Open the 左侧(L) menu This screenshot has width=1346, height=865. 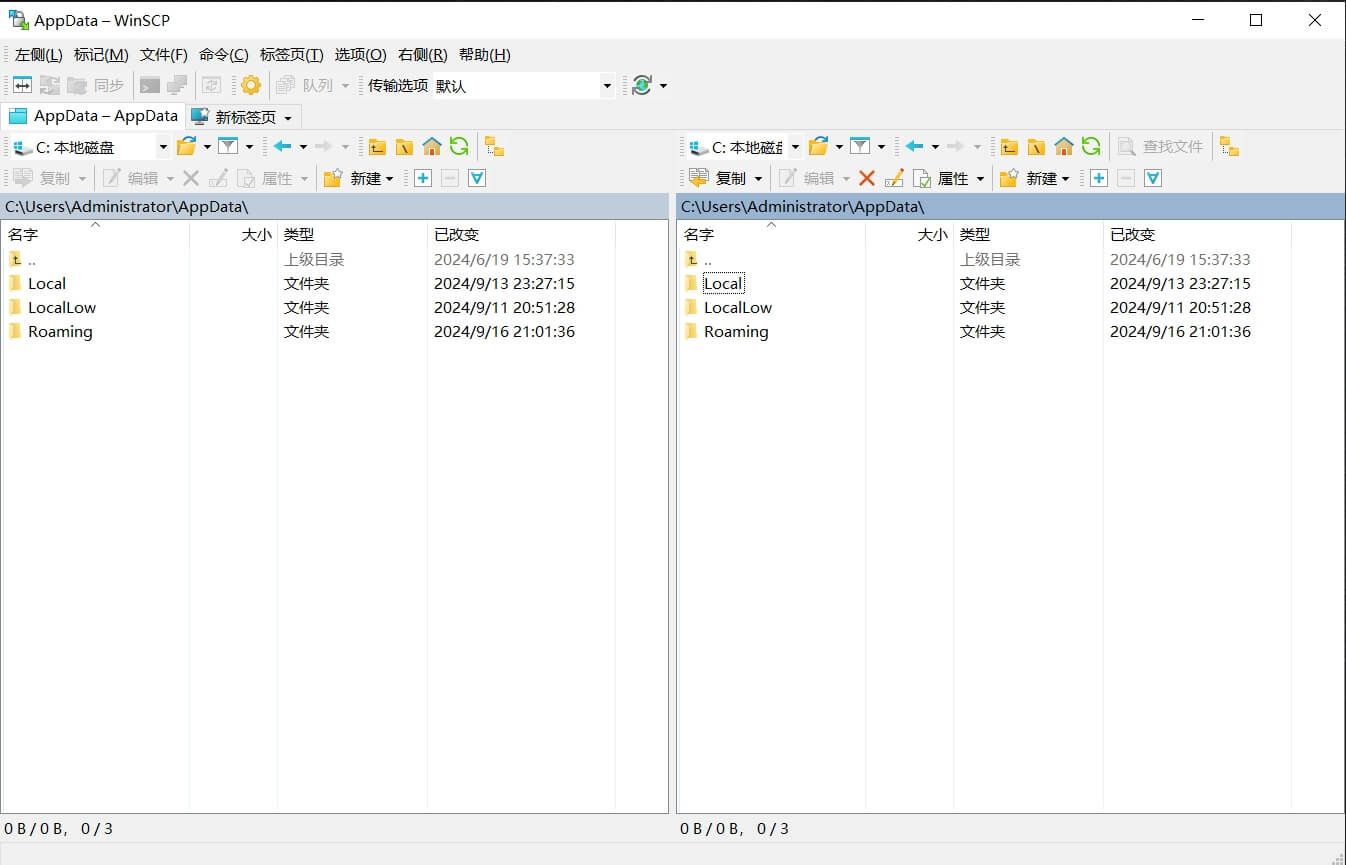(39, 55)
